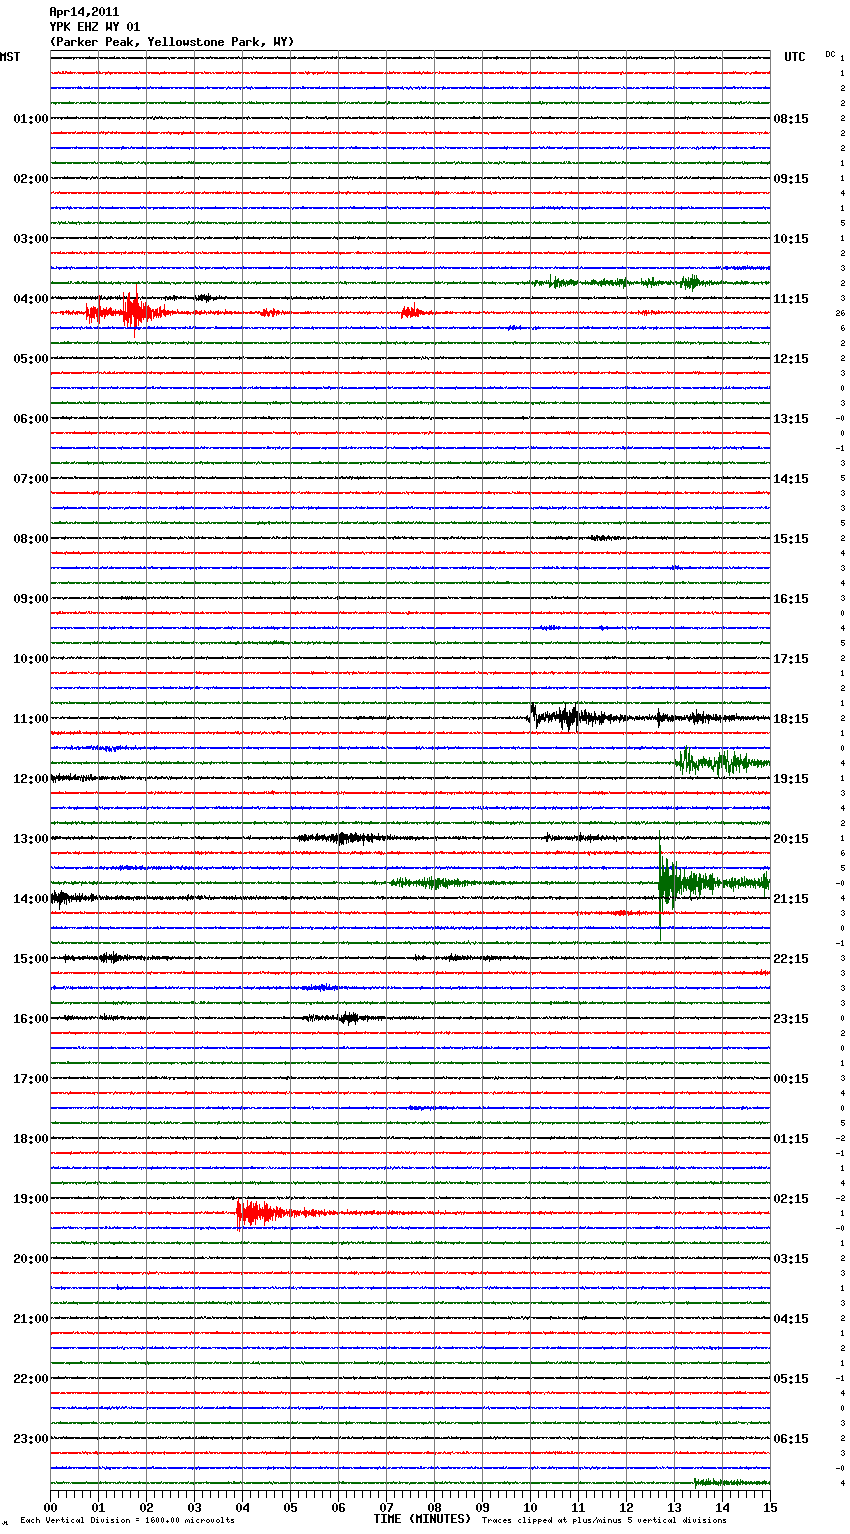Screen dimensions: 850x1534
Task: Click the DC column header
Action: click(x=830, y=54)
